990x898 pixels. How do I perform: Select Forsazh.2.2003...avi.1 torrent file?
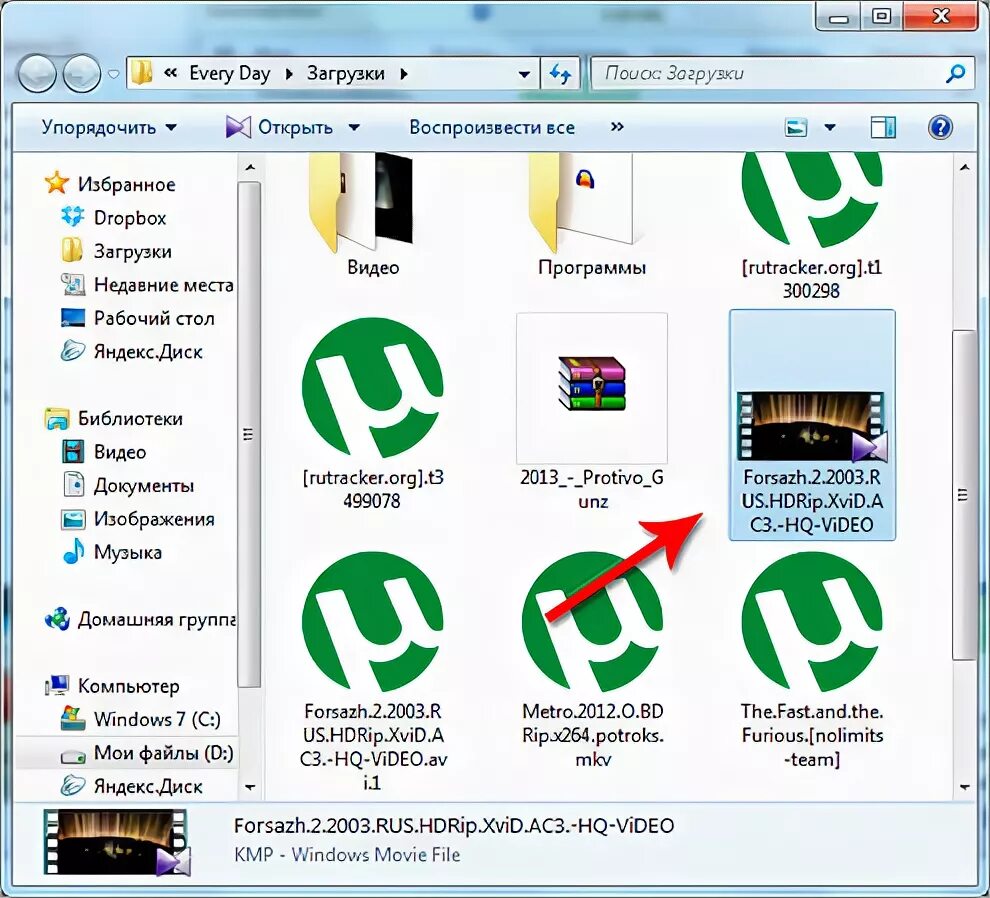pyautogui.click(x=373, y=671)
